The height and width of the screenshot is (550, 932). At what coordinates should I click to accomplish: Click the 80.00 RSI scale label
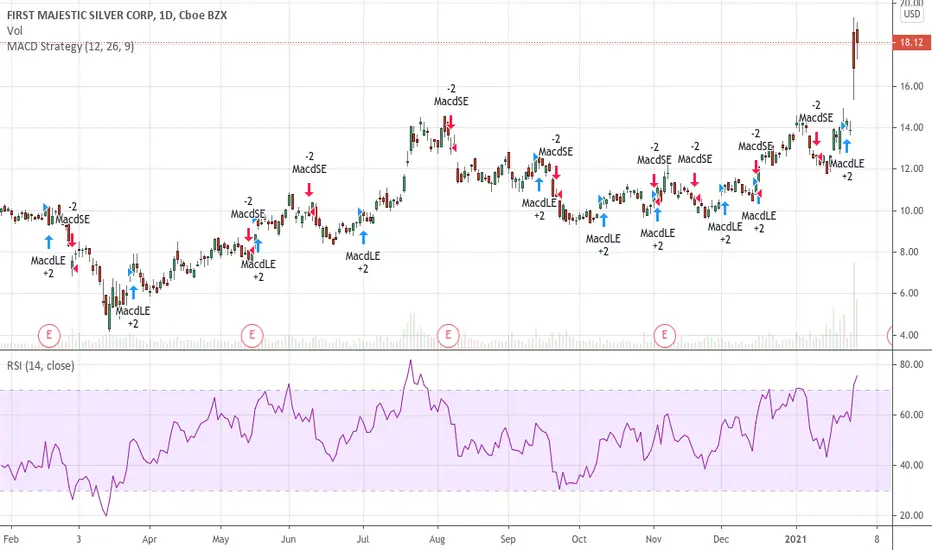[x=911, y=364]
